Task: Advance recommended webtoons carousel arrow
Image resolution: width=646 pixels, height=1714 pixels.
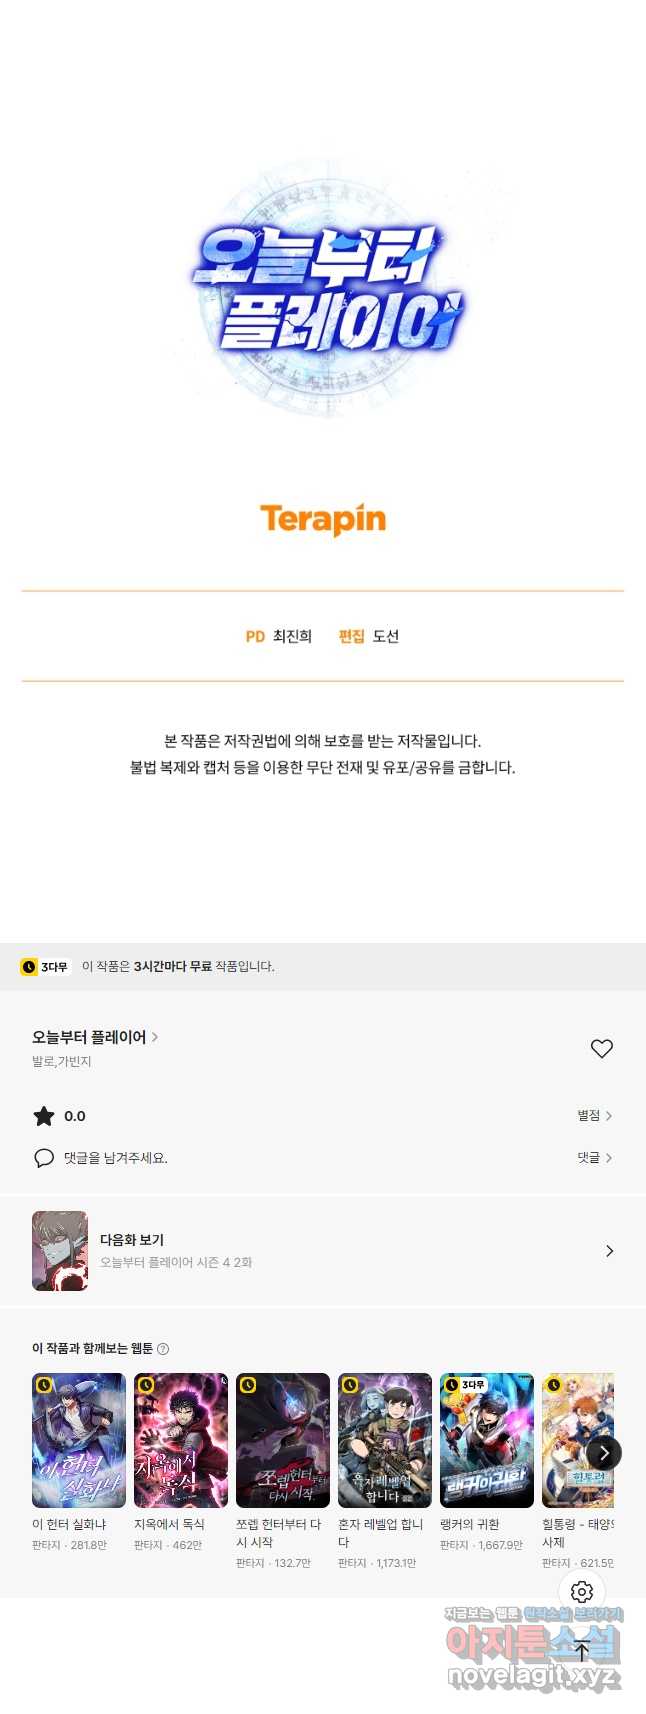Action: coord(604,1453)
